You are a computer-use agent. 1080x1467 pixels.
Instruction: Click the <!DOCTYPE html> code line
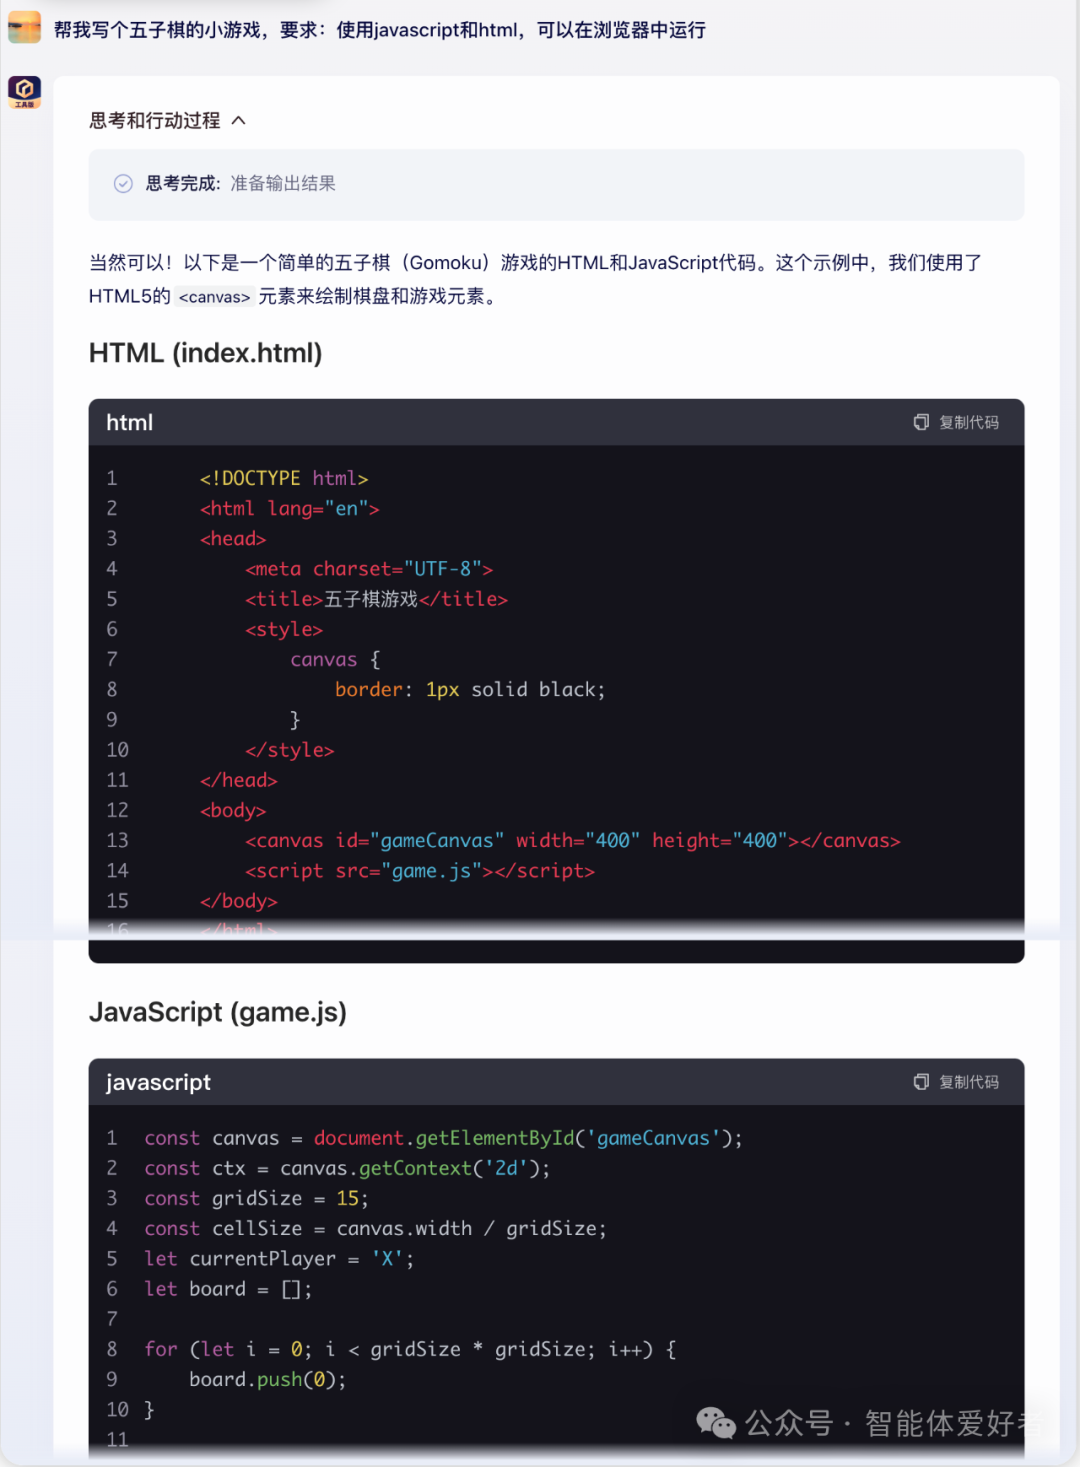284,478
